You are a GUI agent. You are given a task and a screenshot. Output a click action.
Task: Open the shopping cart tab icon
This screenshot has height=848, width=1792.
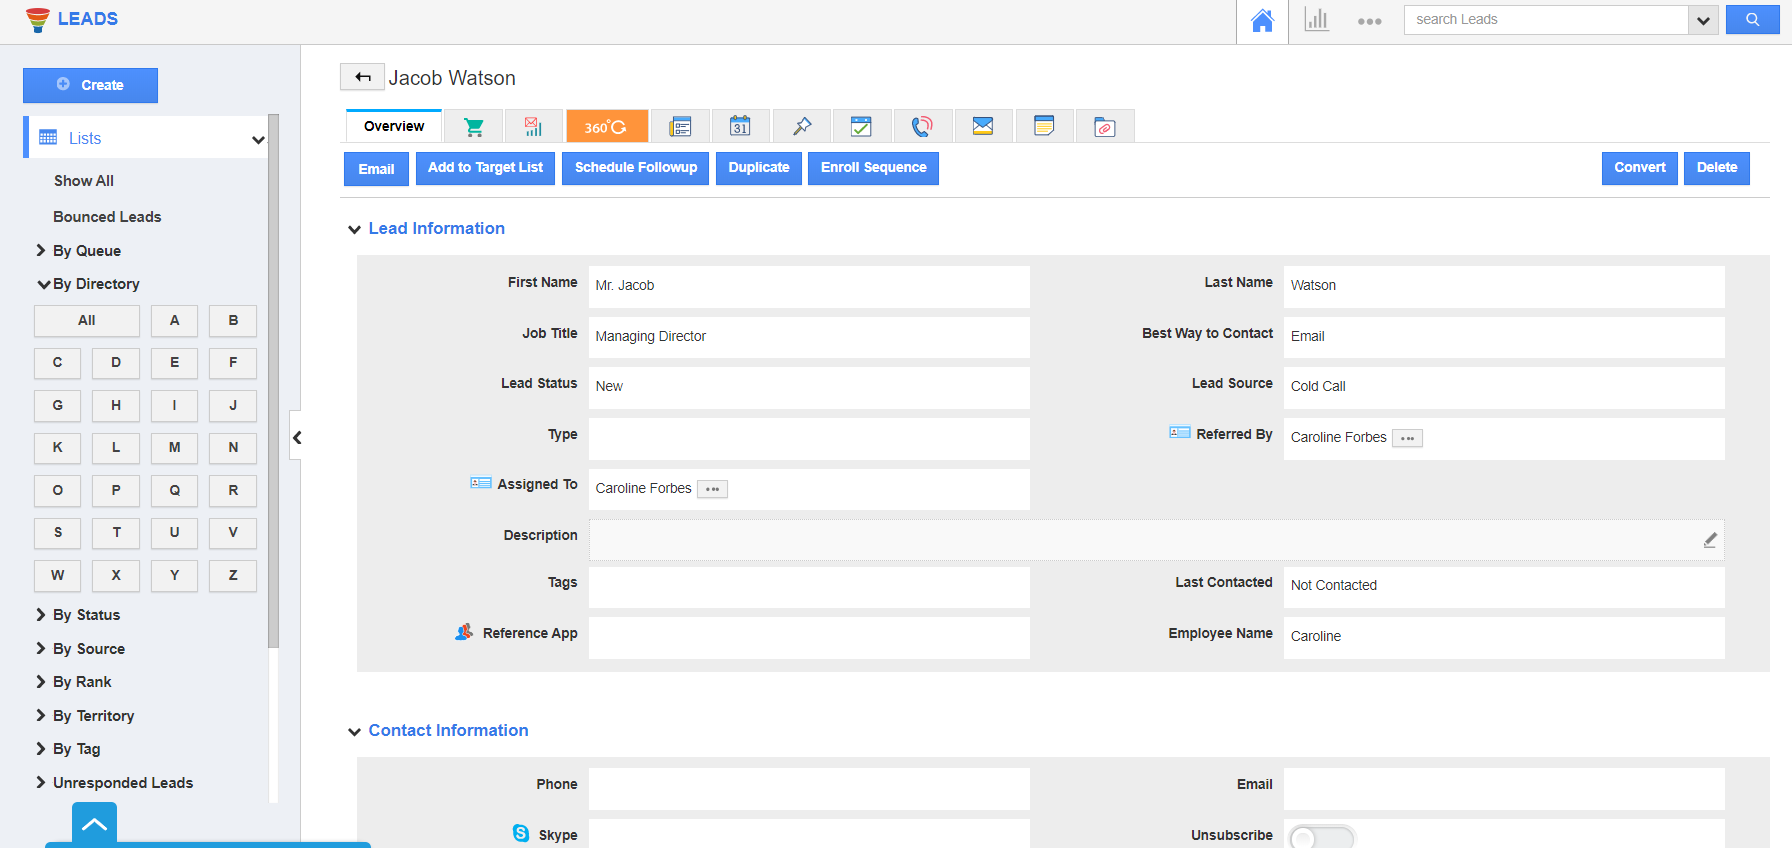tap(474, 127)
